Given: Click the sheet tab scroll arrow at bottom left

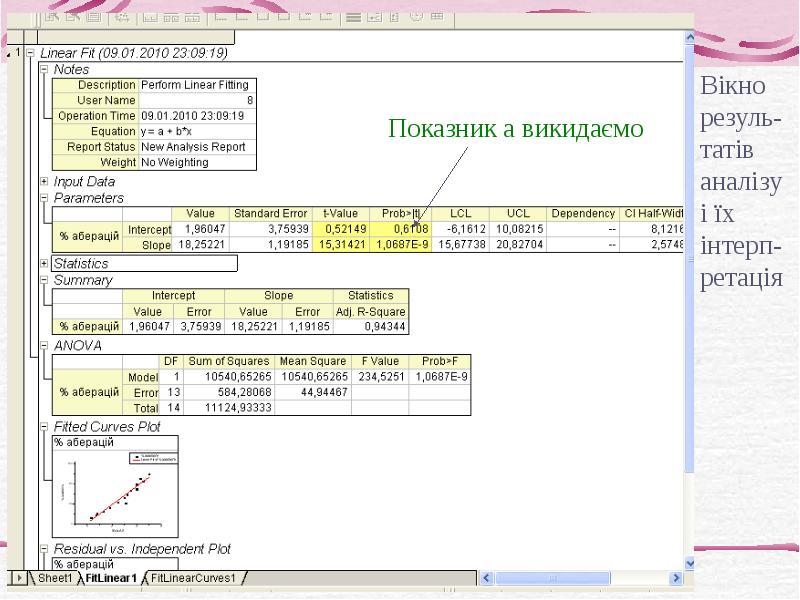Looking at the screenshot, I should coord(18,578).
